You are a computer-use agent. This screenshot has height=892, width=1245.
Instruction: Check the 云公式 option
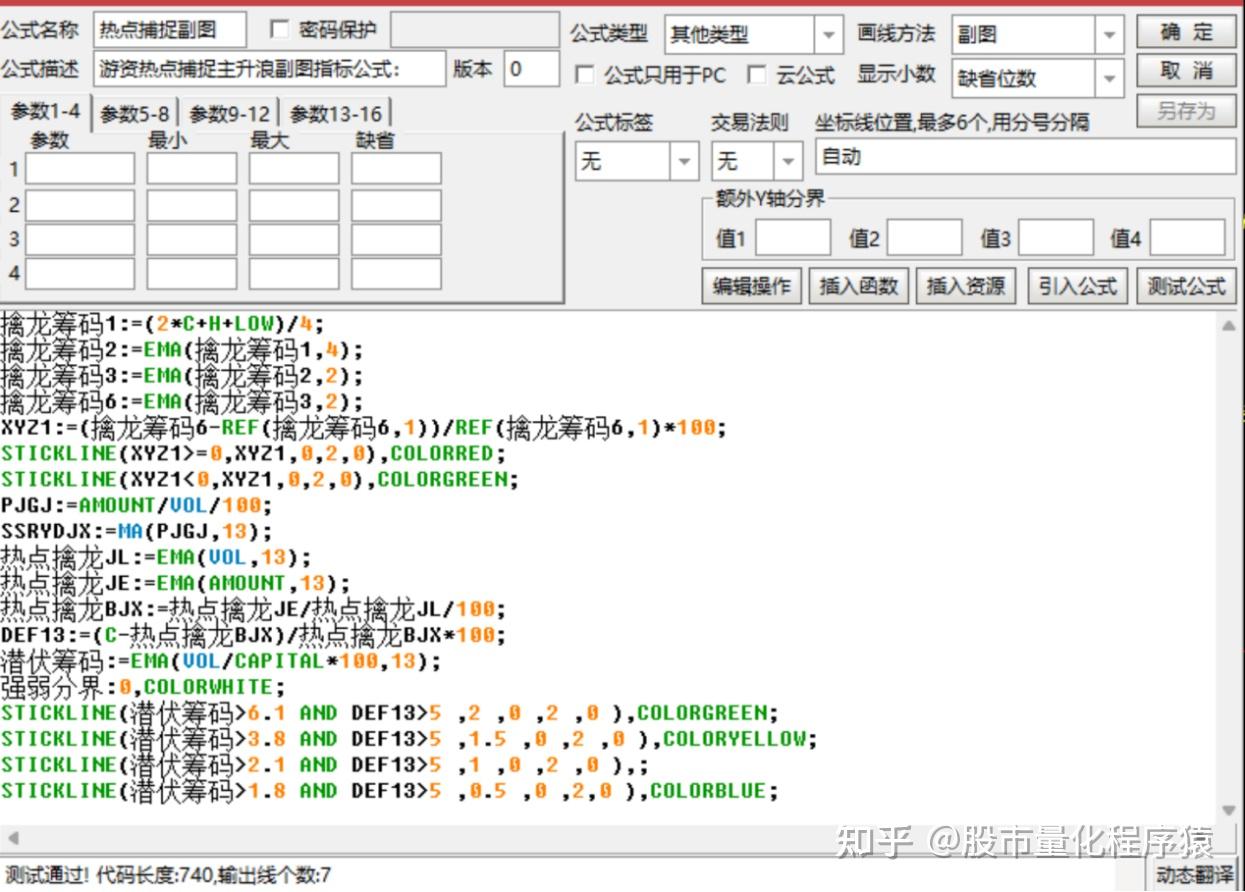click(758, 75)
